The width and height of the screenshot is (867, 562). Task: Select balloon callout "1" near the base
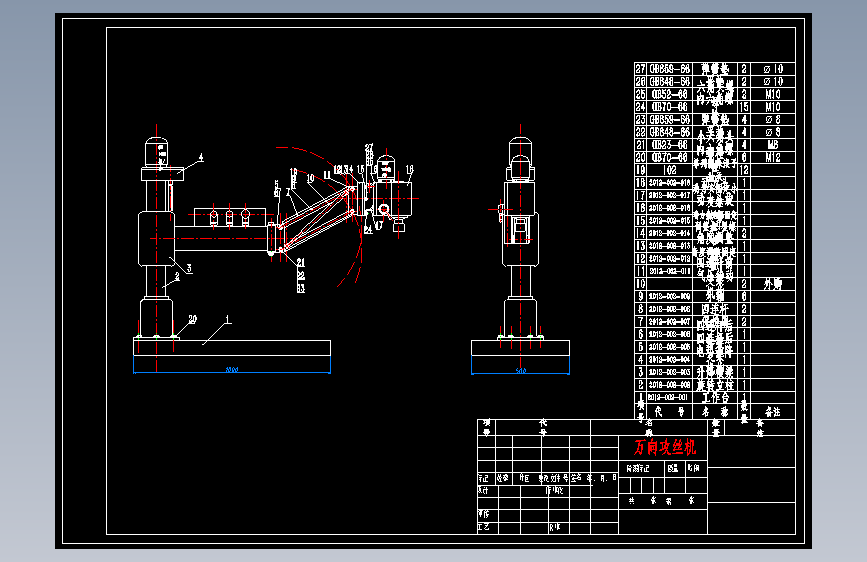pos(227,320)
